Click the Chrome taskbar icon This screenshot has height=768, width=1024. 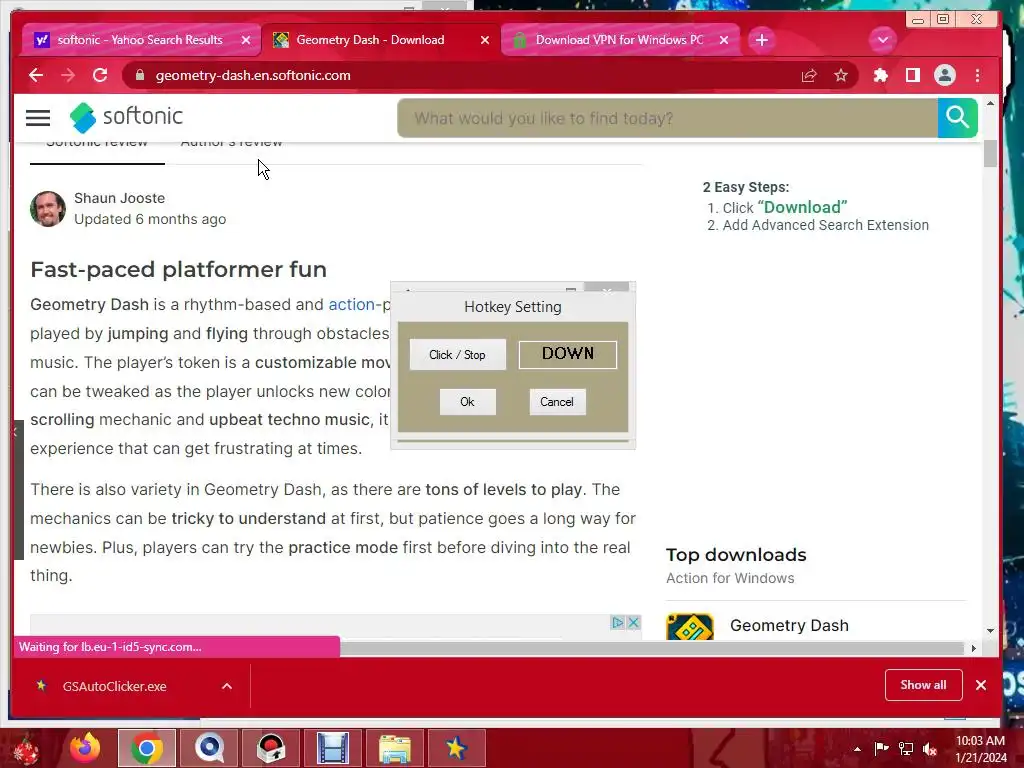point(146,748)
